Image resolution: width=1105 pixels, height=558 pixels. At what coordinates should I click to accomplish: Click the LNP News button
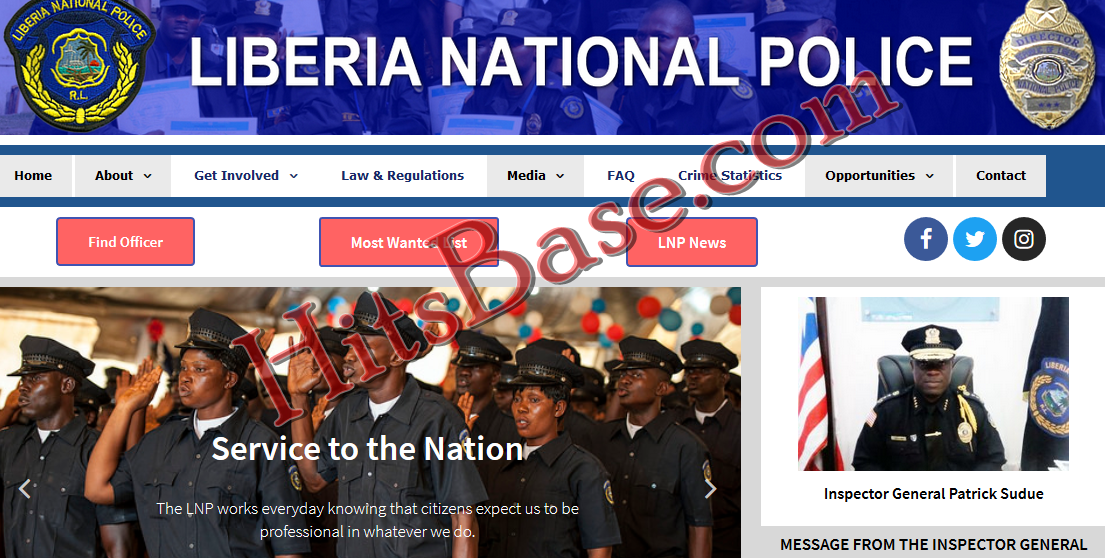click(x=692, y=242)
